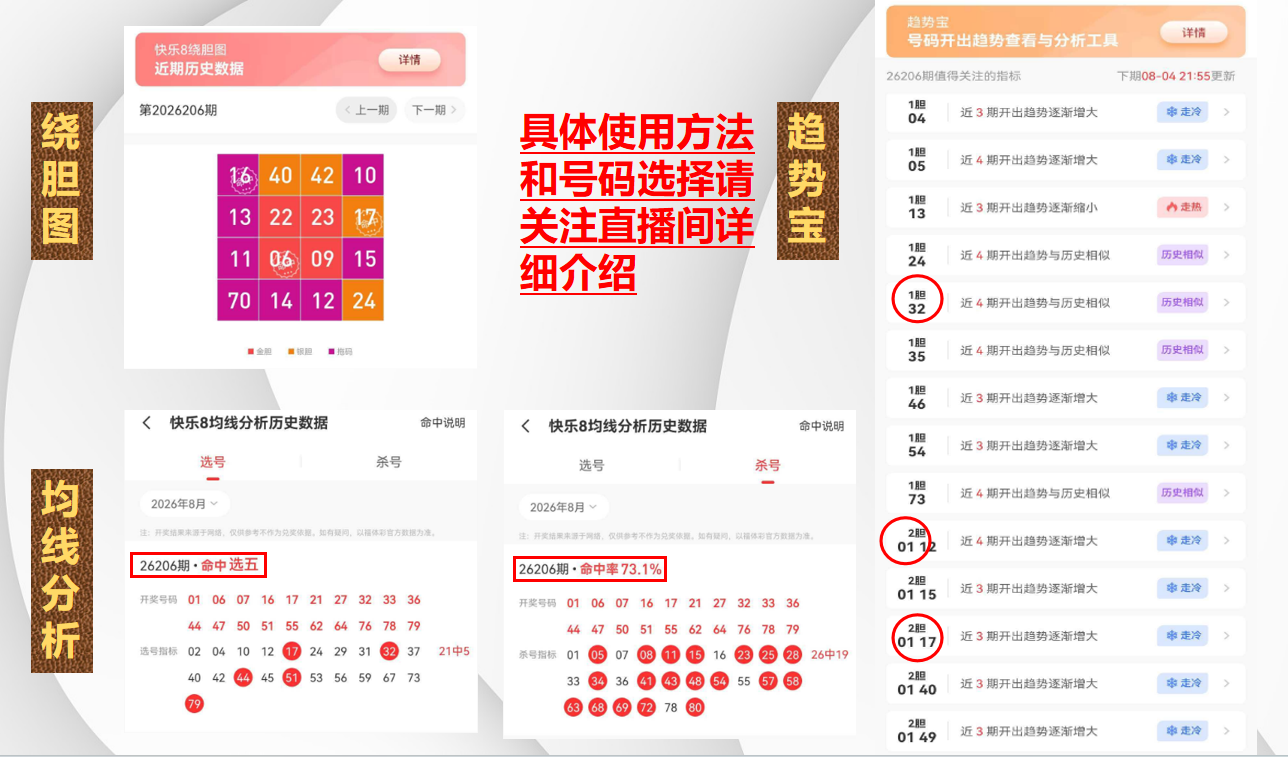Screen dimensions: 1288x757
Task: Open 命中说明 in the 命中选五 panel
Action: [442, 423]
